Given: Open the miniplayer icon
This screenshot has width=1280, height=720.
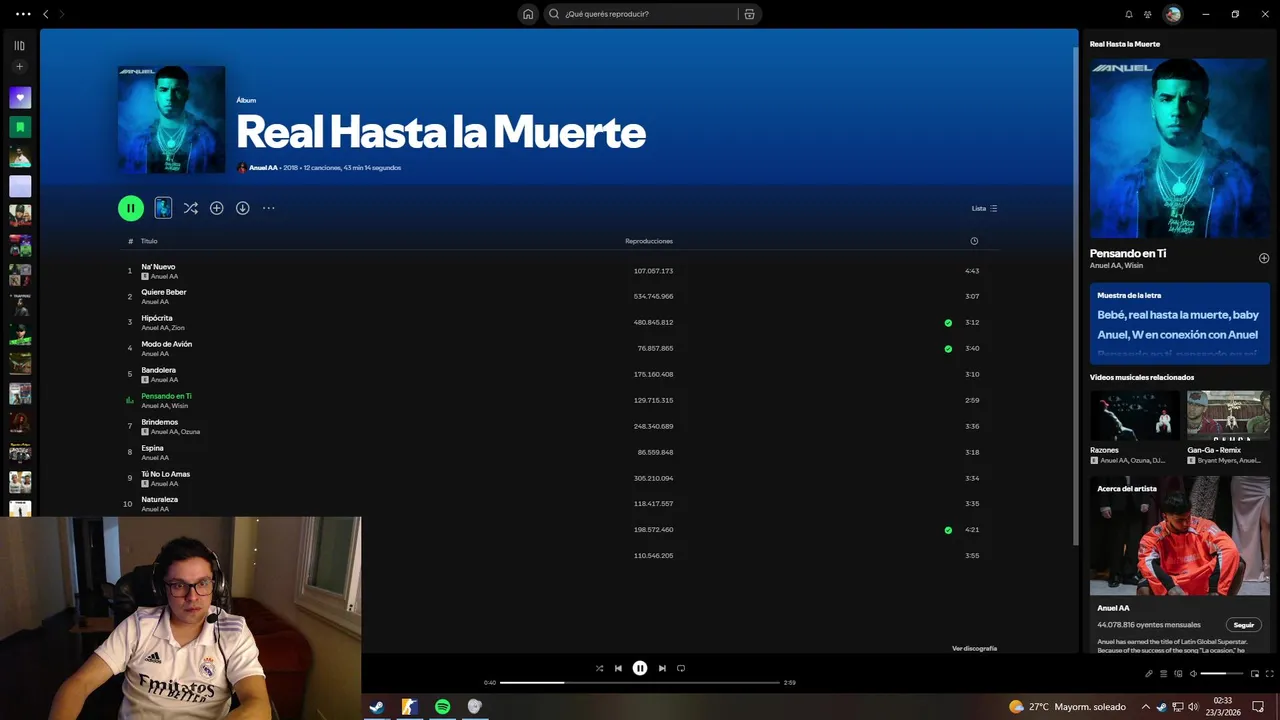Looking at the screenshot, I should coord(1255,674).
